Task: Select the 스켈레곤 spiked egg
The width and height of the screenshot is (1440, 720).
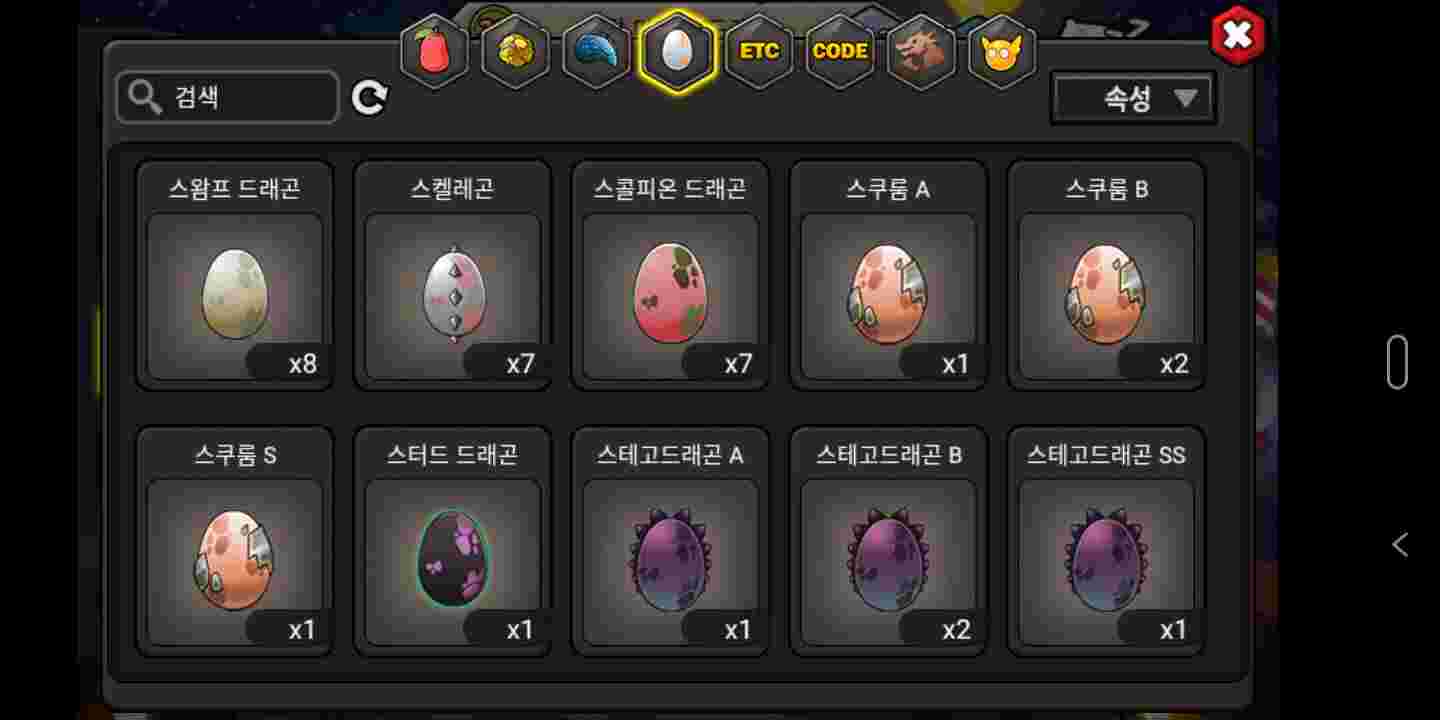Action: (x=453, y=275)
